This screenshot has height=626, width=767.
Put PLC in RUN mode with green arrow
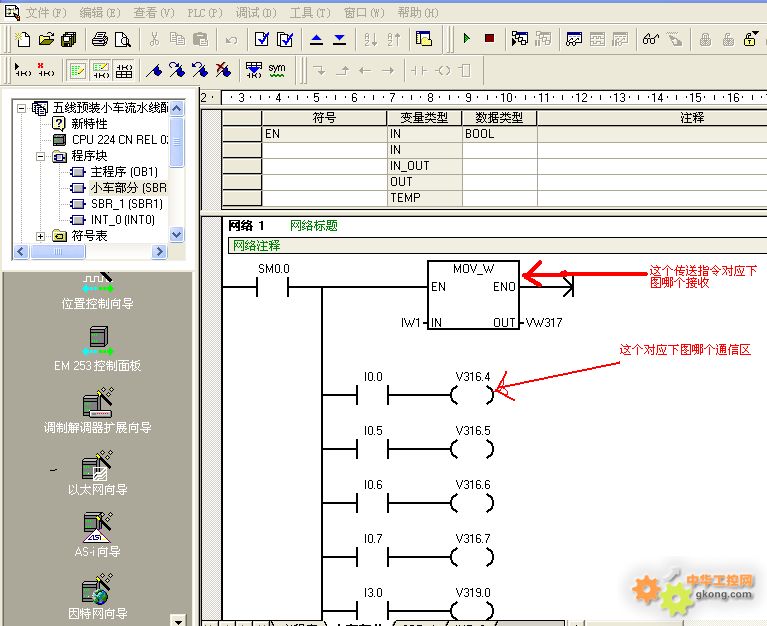point(467,38)
